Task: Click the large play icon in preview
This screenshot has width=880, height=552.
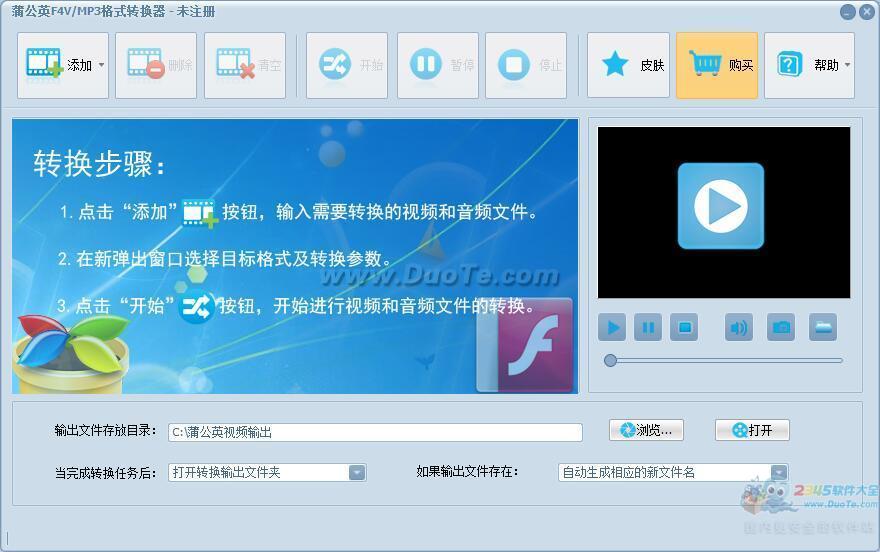Action: [x=721, y=206]
